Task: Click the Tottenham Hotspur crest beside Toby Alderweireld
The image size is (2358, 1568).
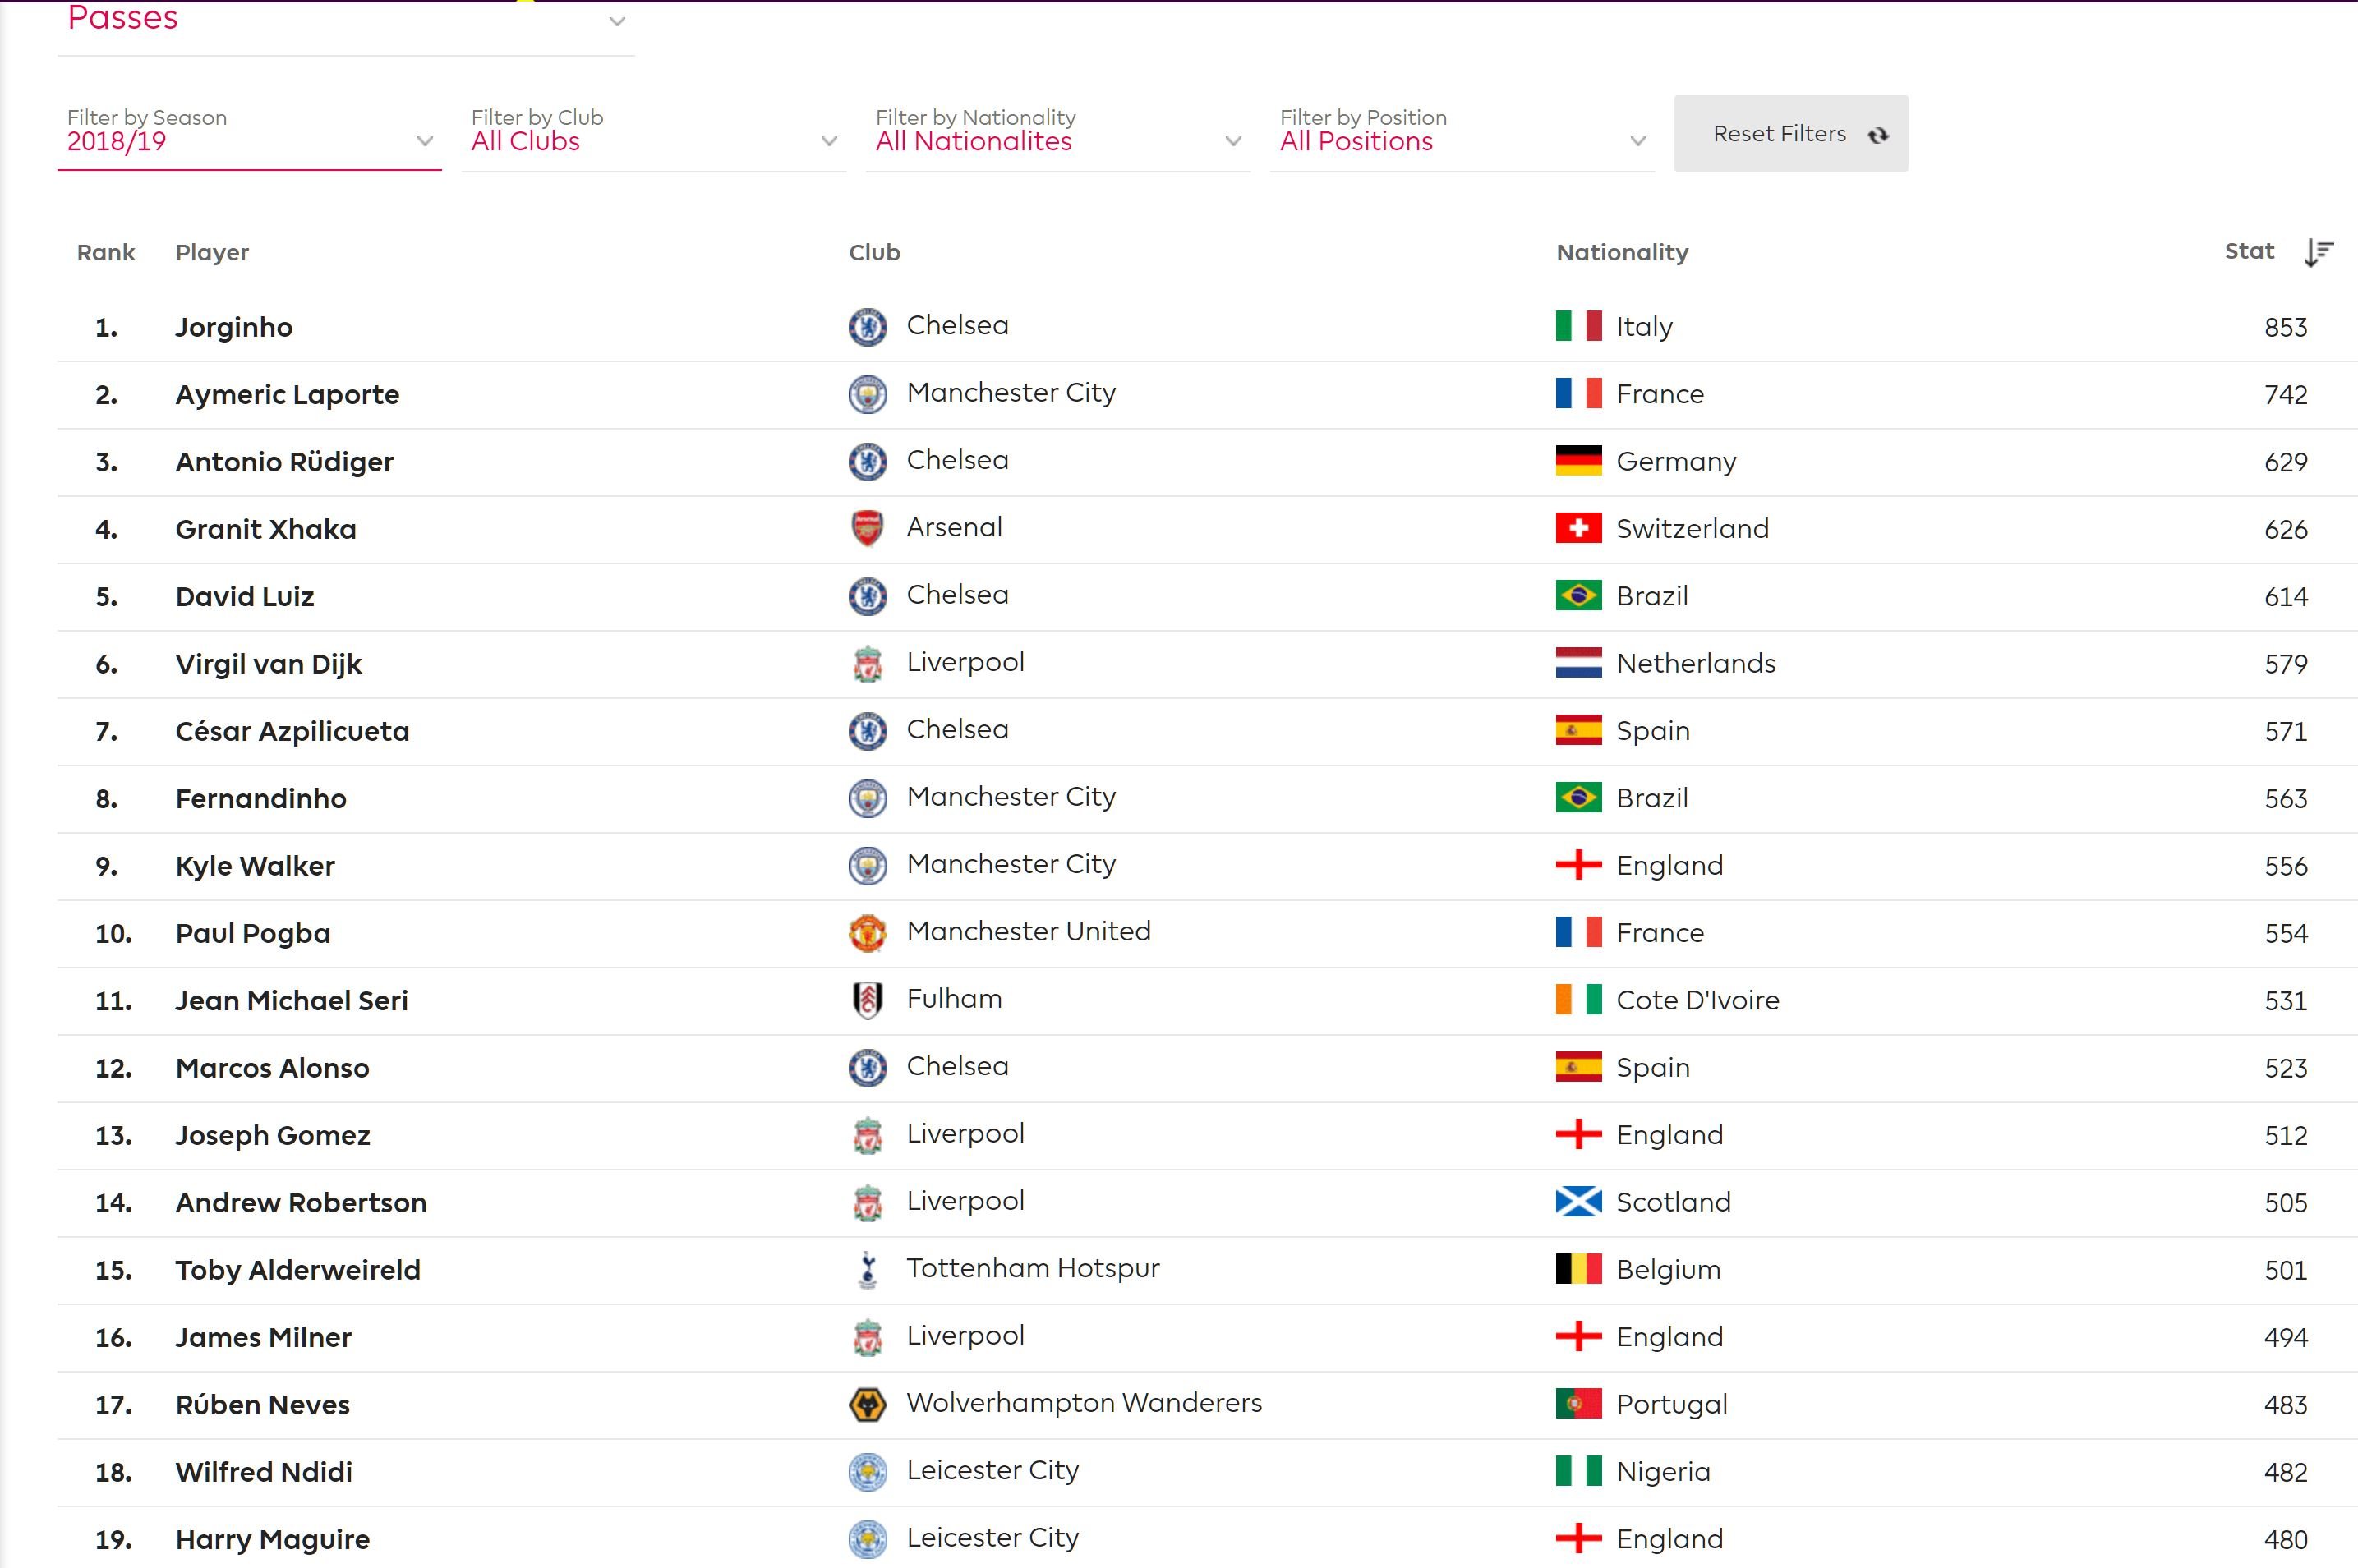Action: (867, 1269)
